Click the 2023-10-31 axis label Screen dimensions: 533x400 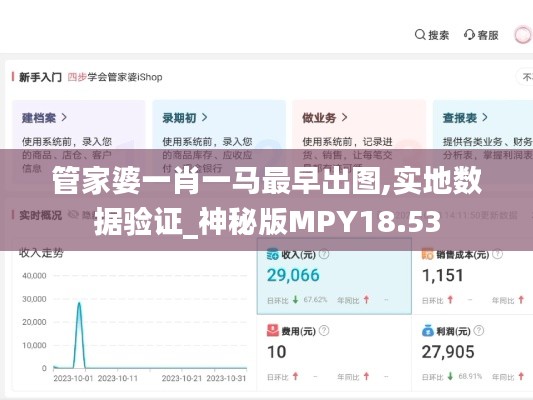click(226, 378)
